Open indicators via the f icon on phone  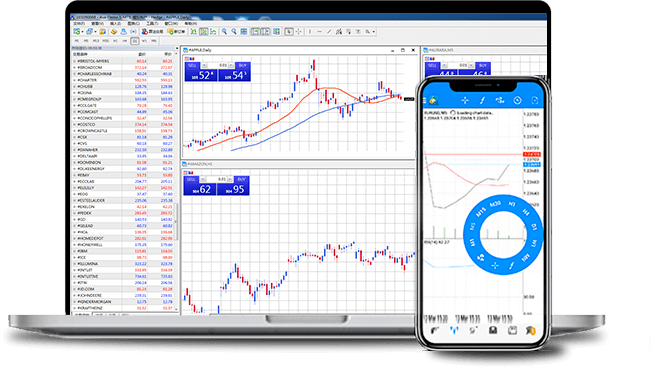pos(482,100)
